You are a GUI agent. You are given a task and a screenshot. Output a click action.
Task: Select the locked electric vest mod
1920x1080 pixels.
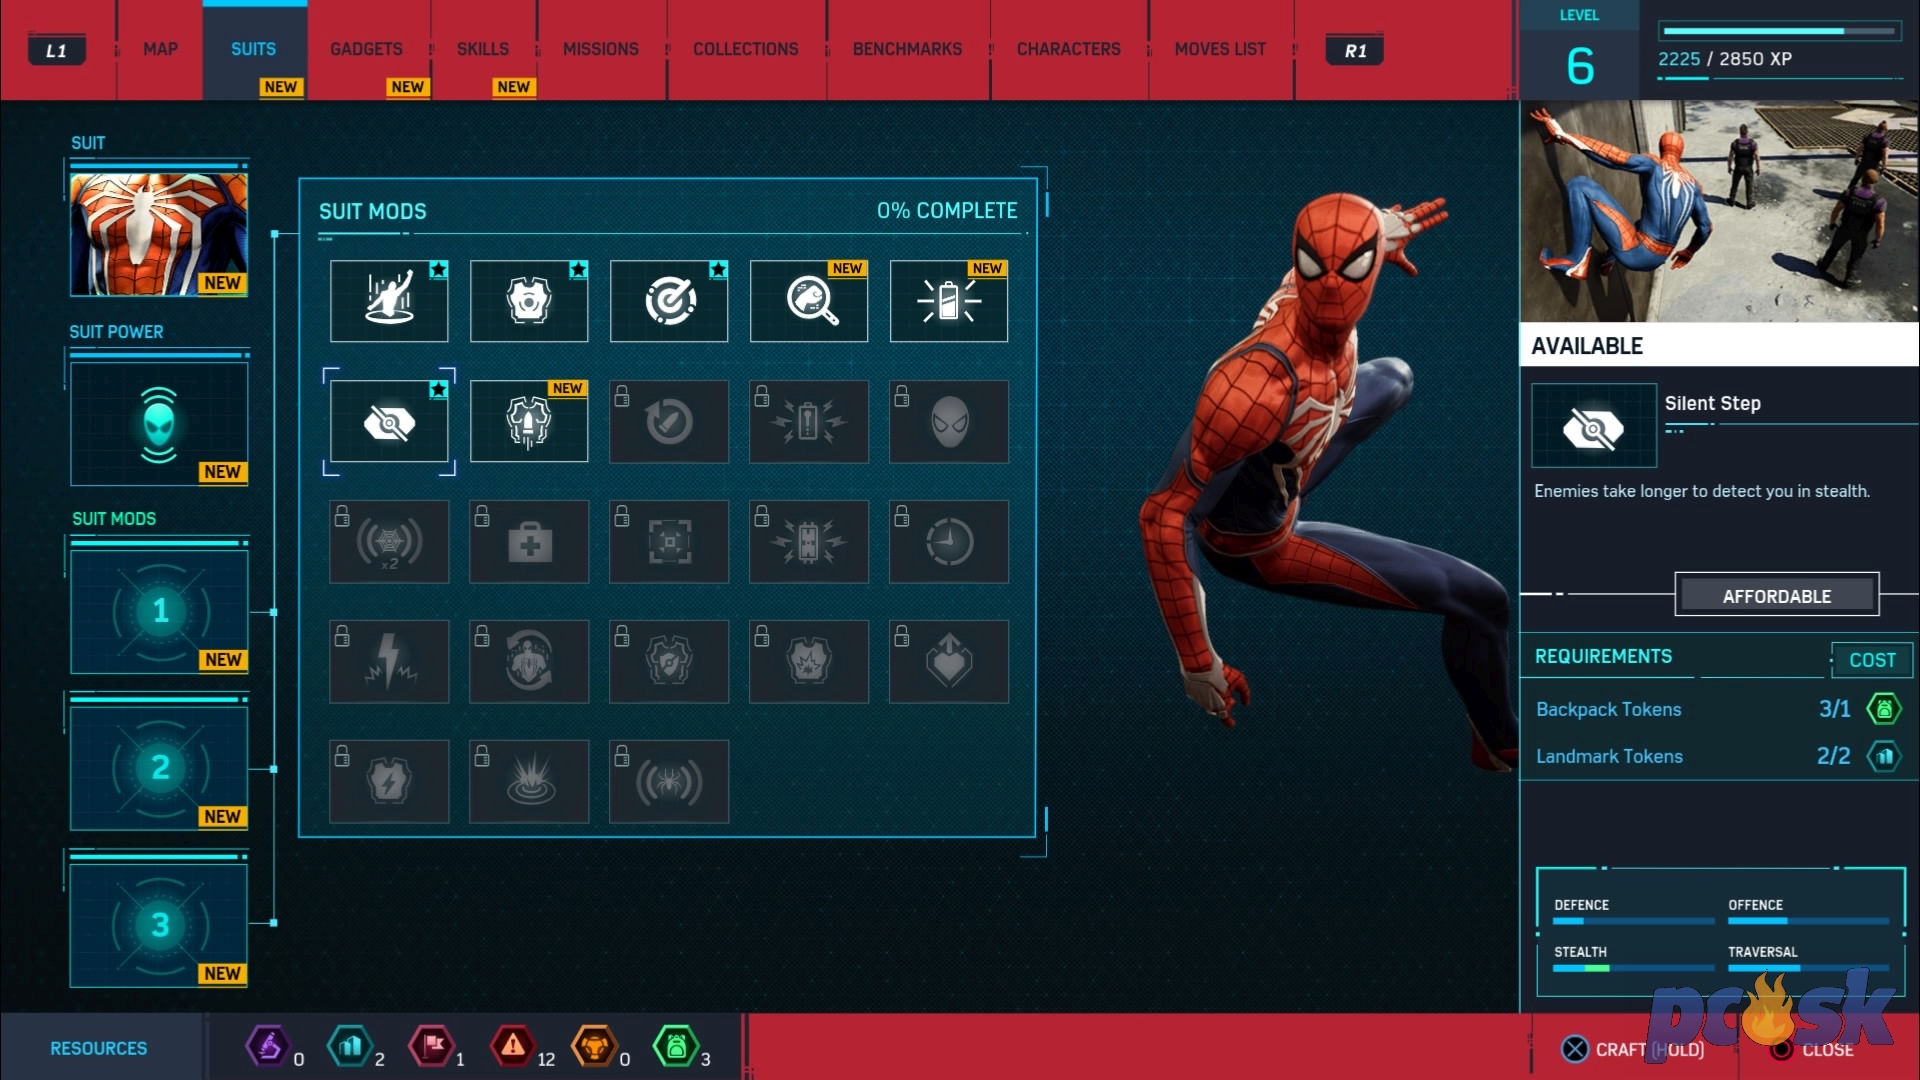click(x=389, y=781)
